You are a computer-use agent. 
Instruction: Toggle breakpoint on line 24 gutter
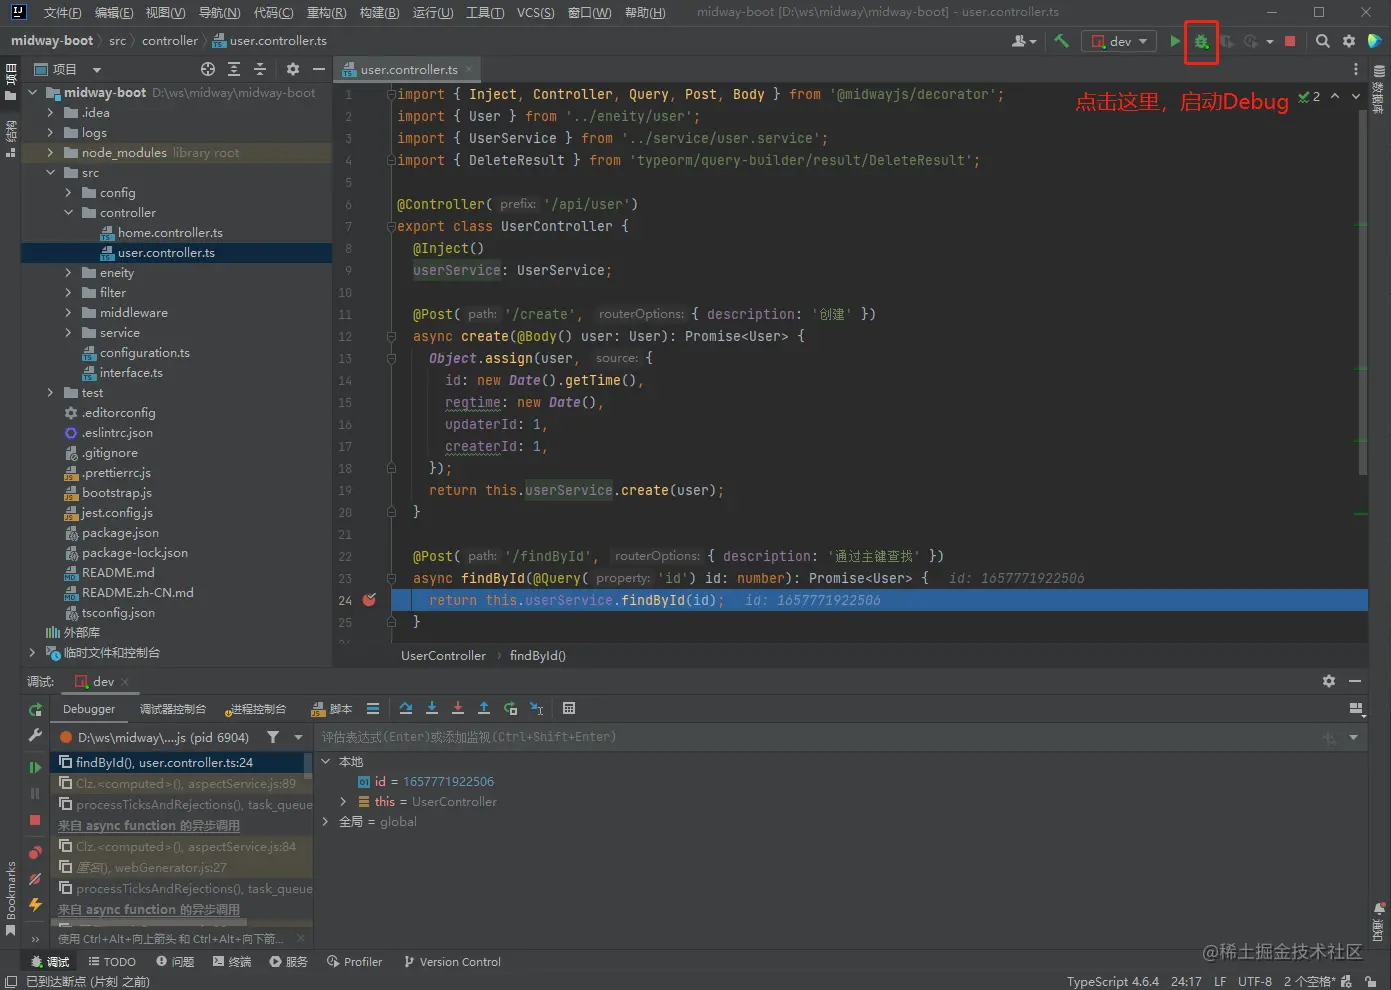point(369,600)
